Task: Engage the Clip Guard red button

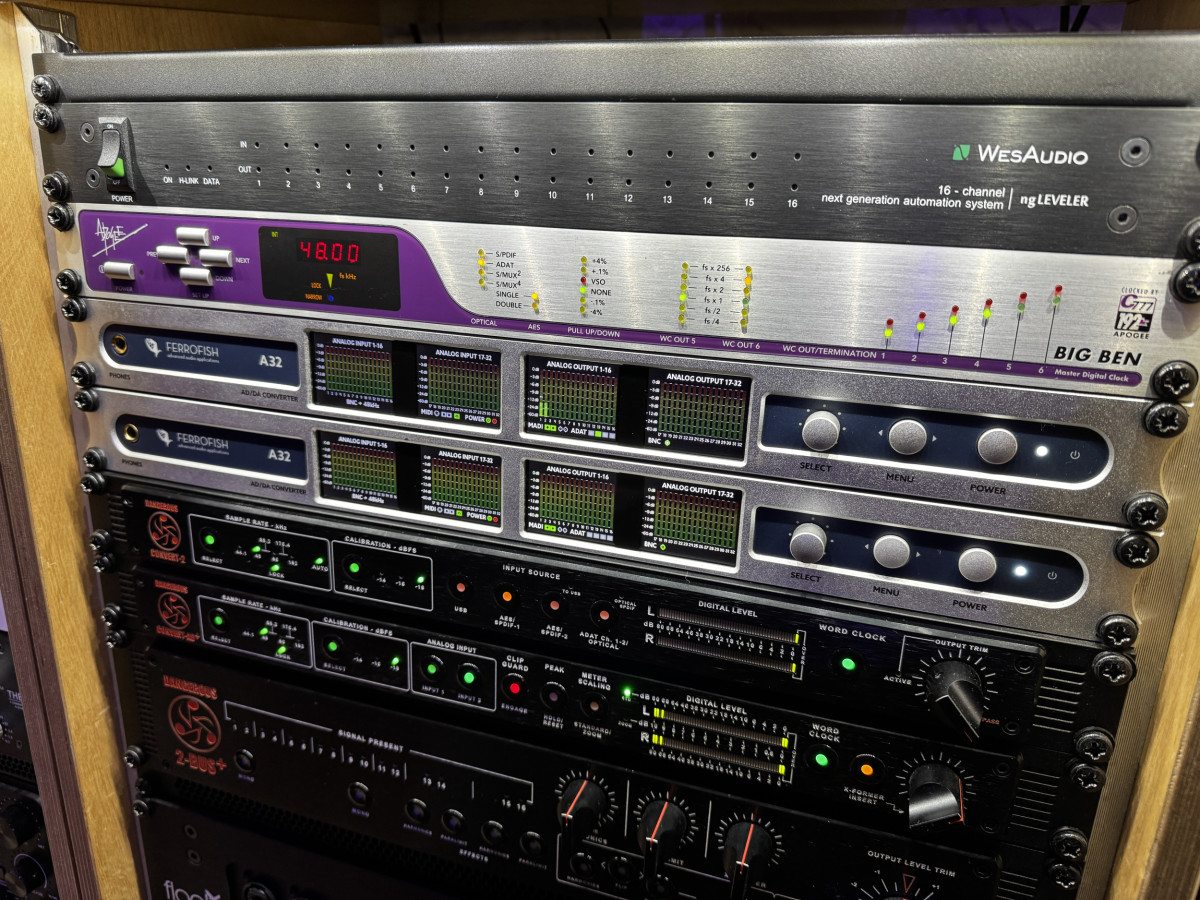Action: point(515,687)
